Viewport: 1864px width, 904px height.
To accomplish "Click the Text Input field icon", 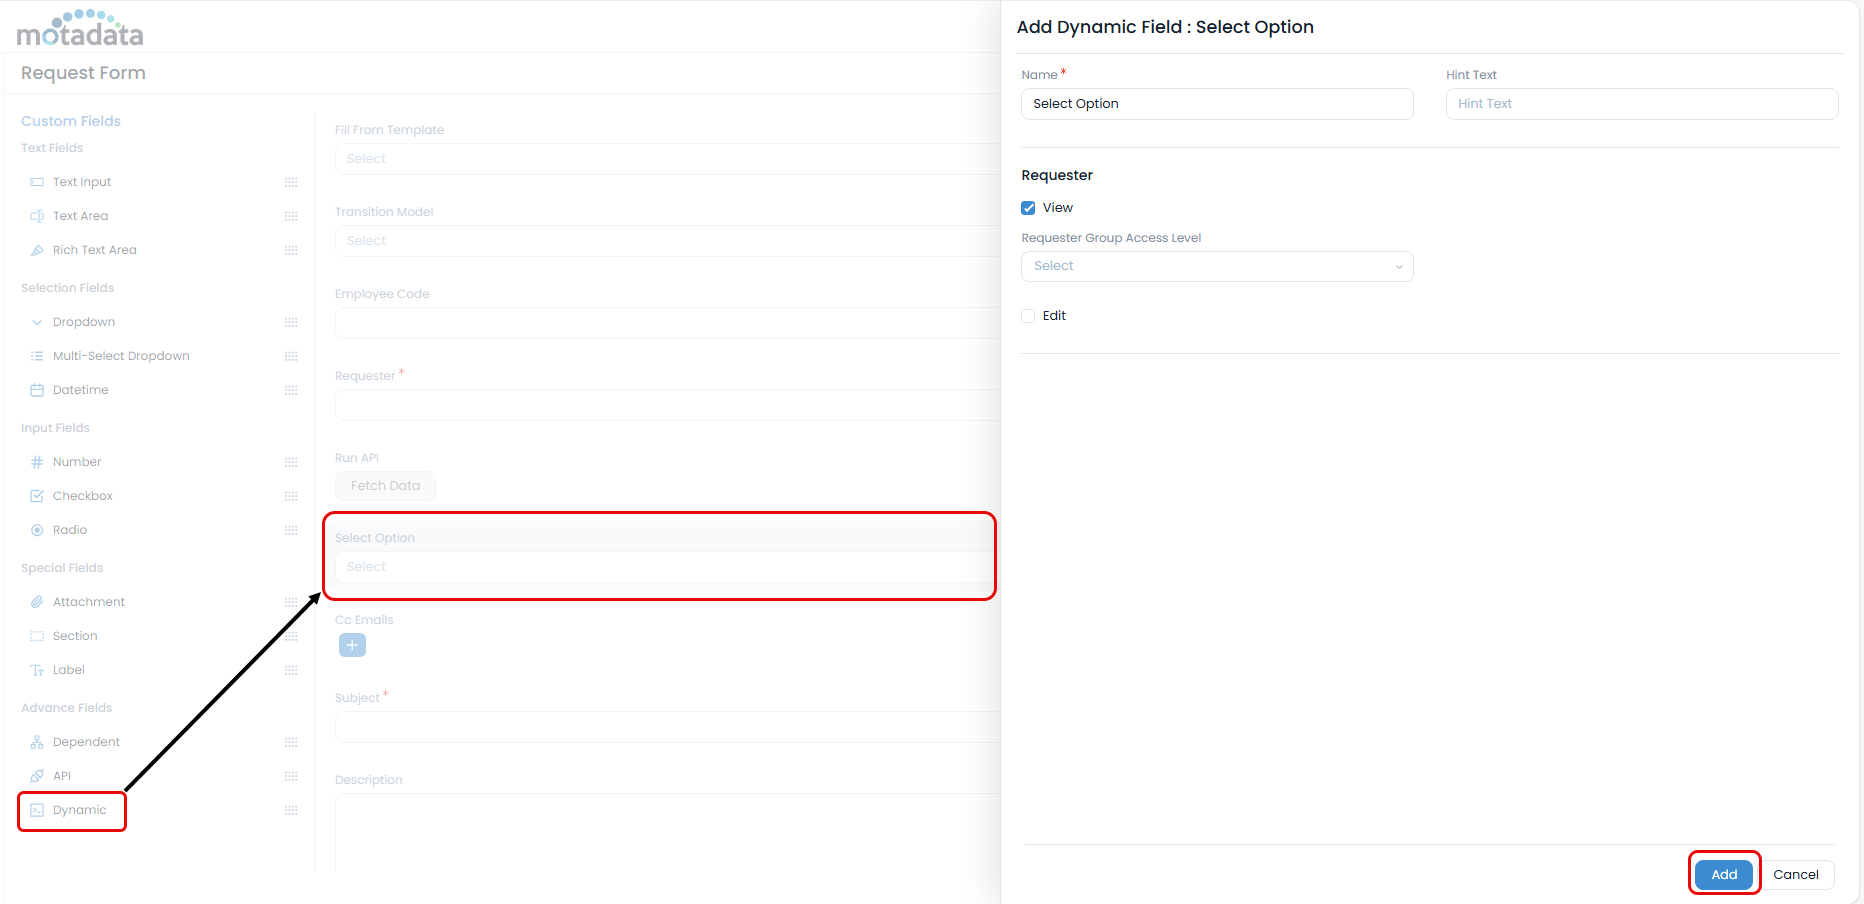I will point(37,182).
